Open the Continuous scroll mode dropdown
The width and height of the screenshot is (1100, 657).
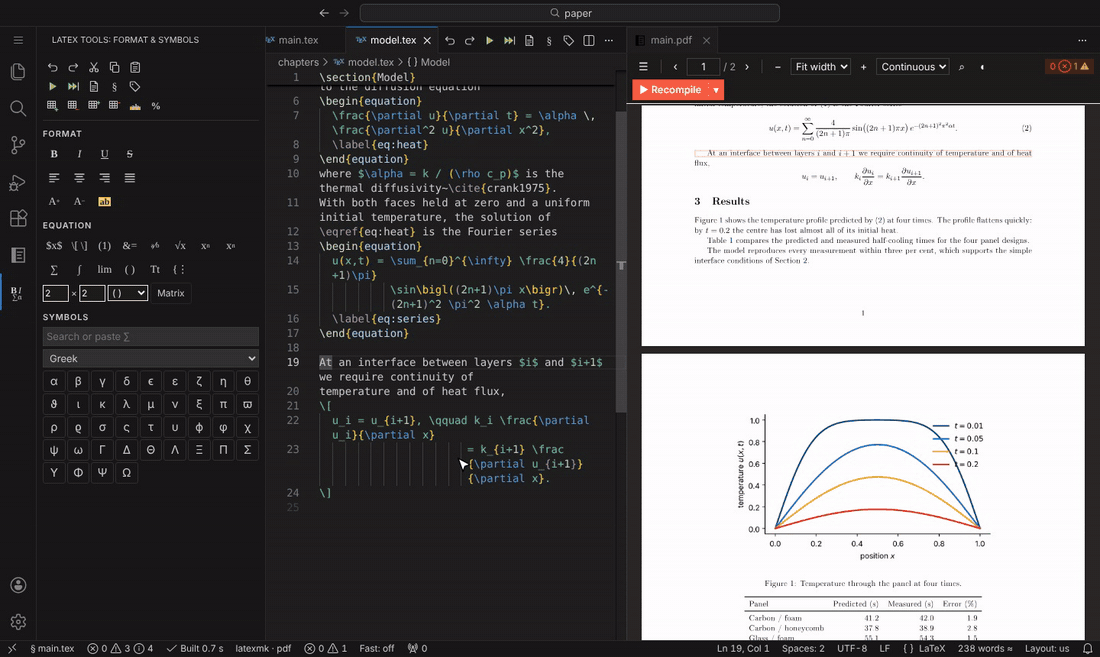coord(912,67)
